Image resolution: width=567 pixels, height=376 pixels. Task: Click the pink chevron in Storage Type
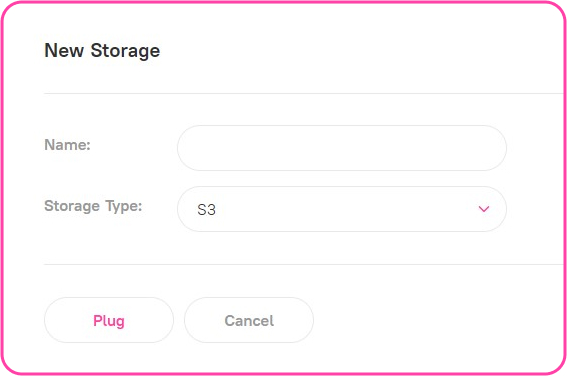(x=483, y=209)
